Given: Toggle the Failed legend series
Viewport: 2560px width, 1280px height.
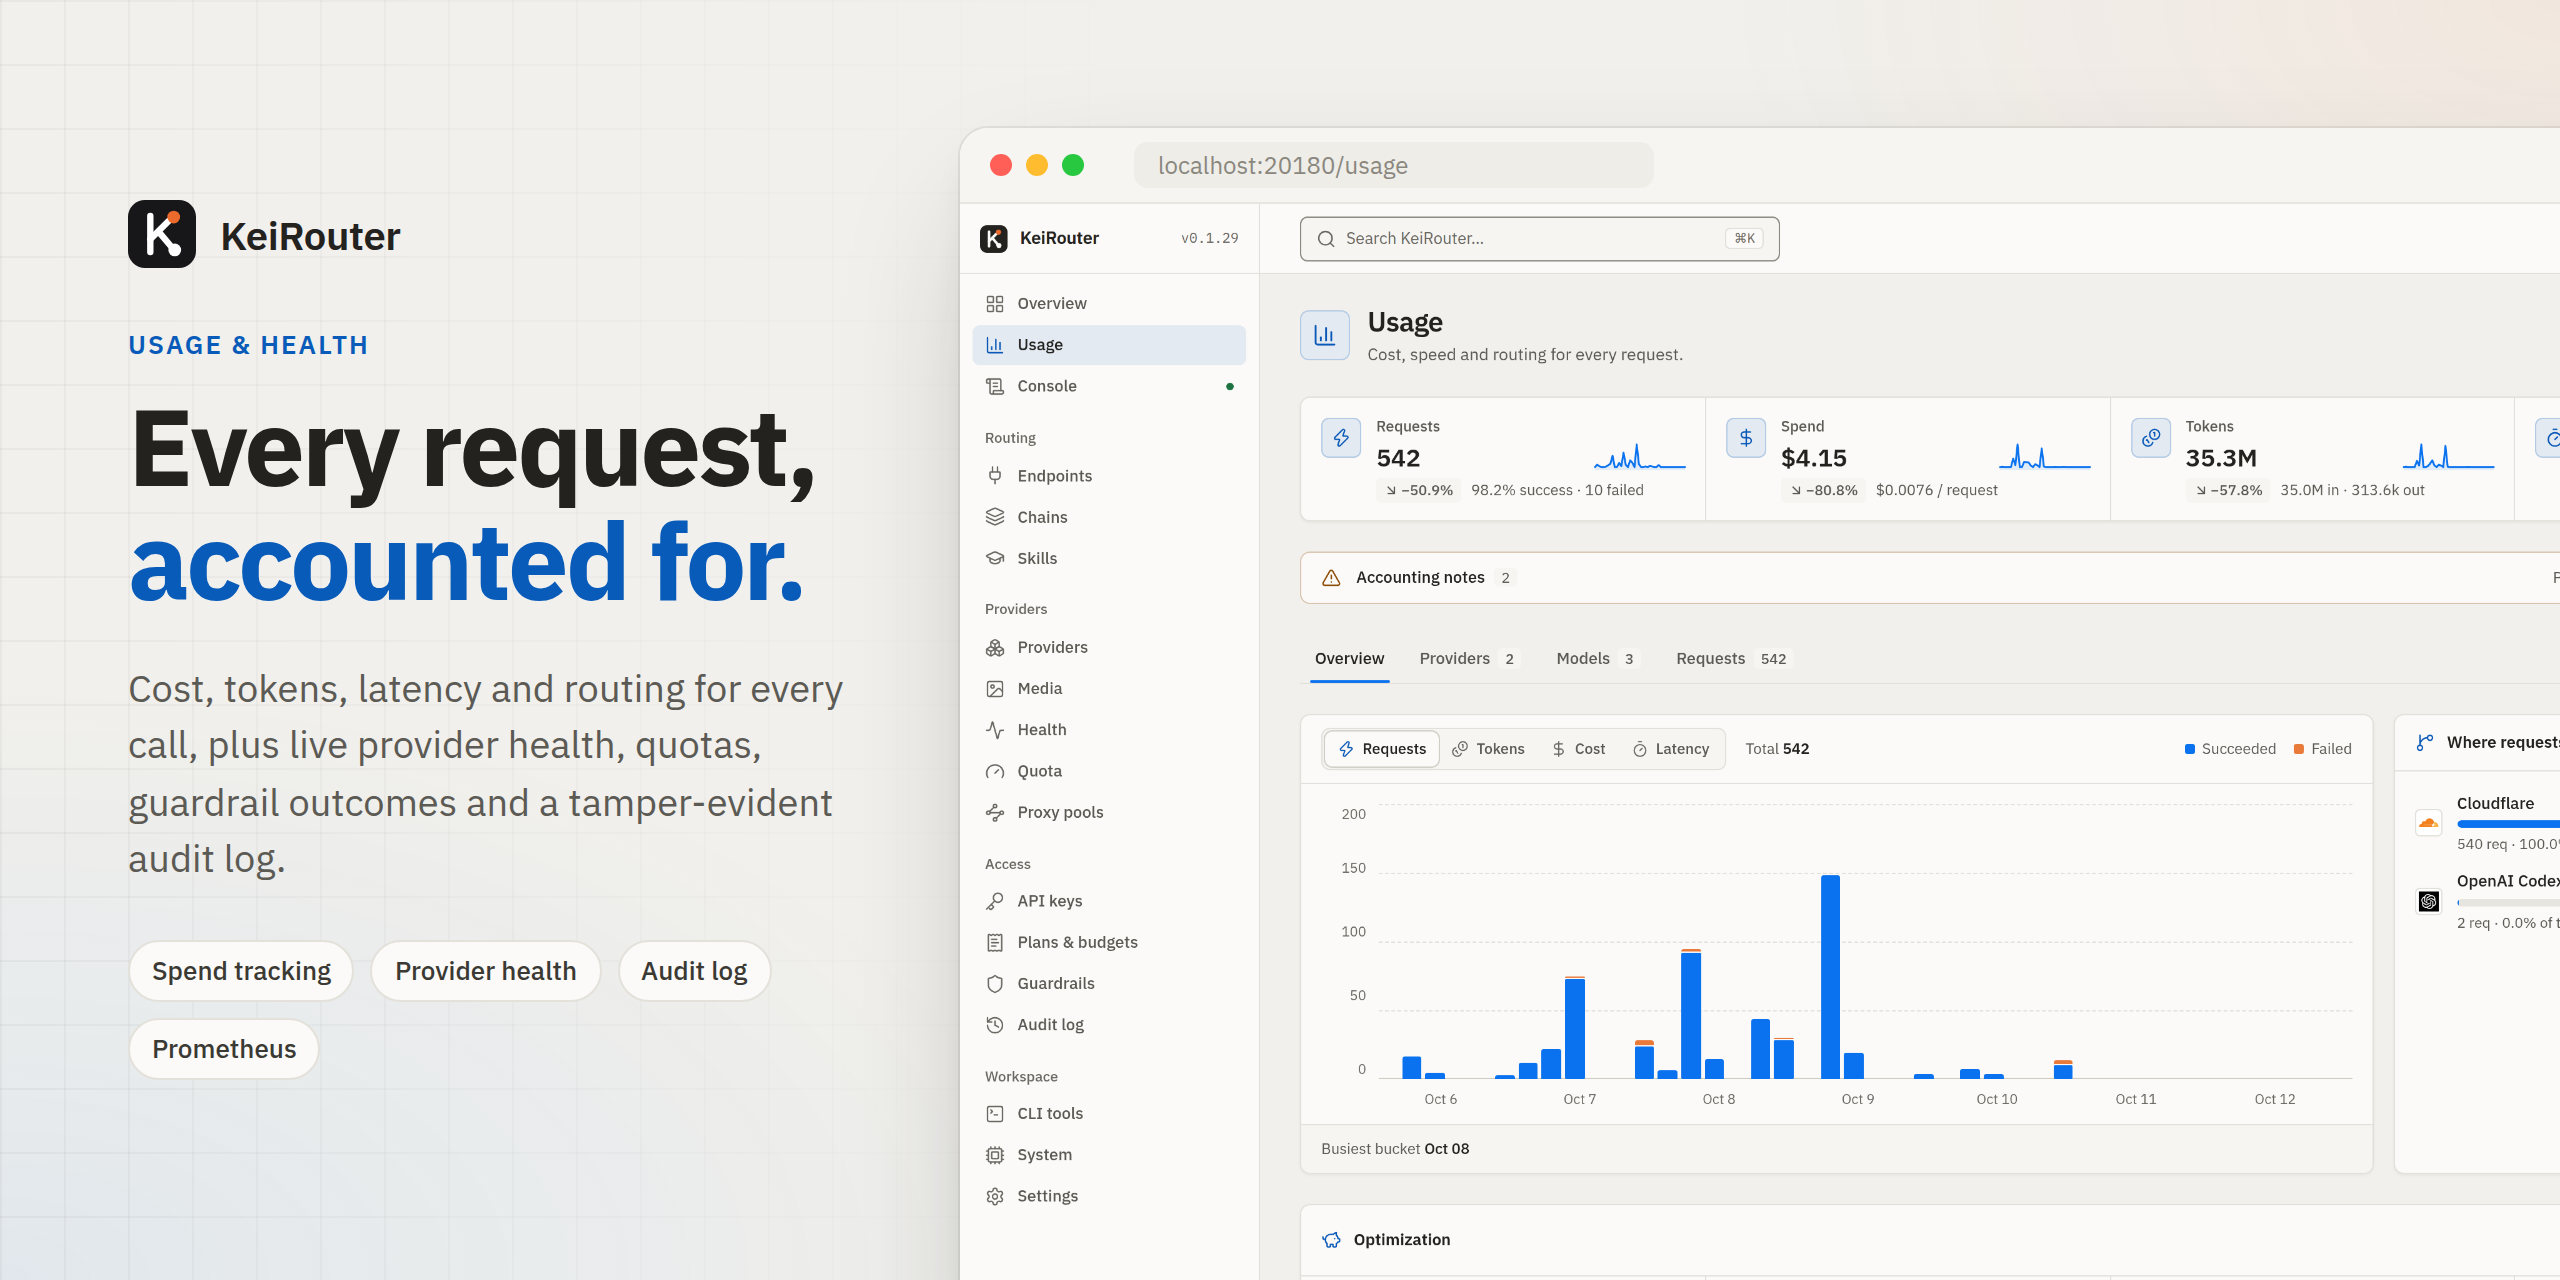Looking at the screenshot, I should (x=2322, y=749).
